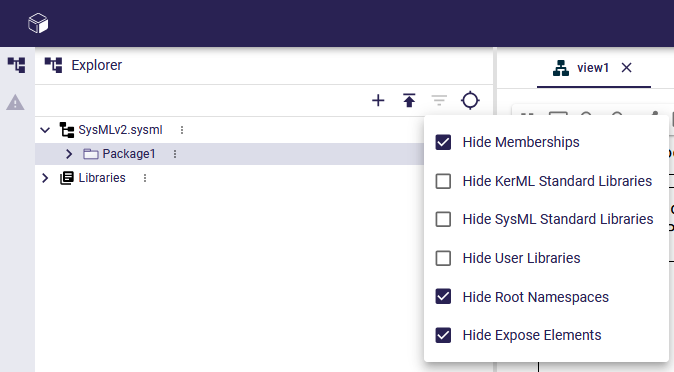This screenshot has width=674, height=372.
Task: Close the view1 tab
Action: pos(627,68)
